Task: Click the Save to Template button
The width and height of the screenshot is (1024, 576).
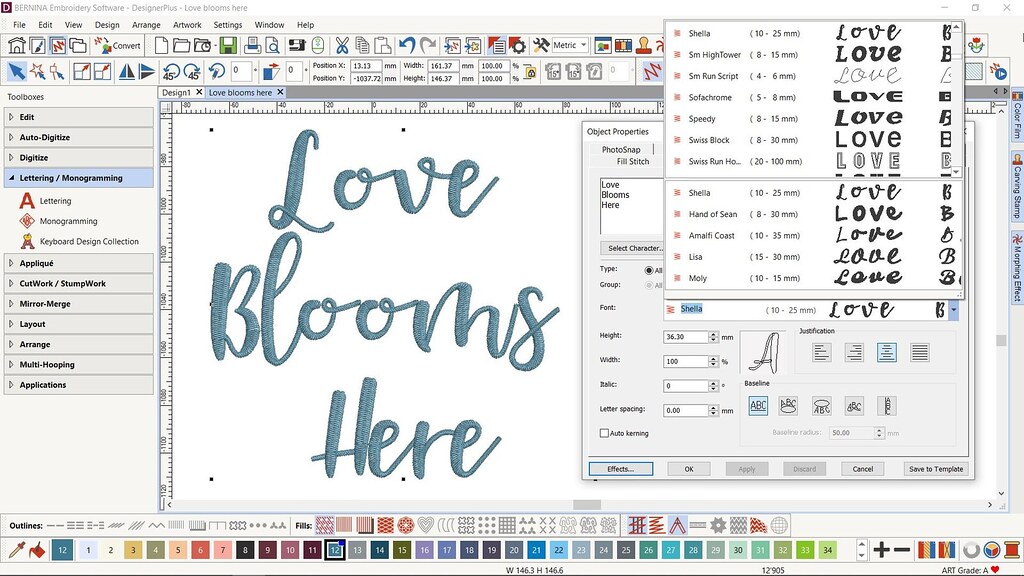Action: point(935,468)
